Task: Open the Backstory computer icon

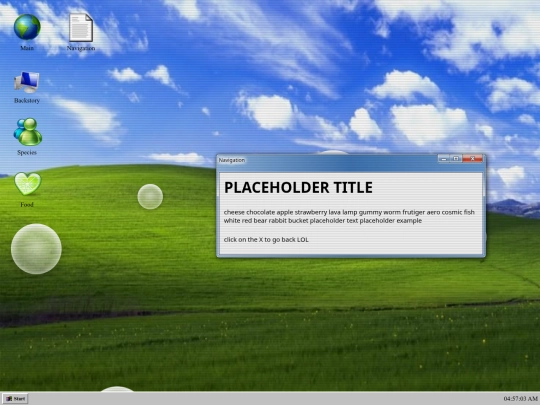Action: point(27,82)
